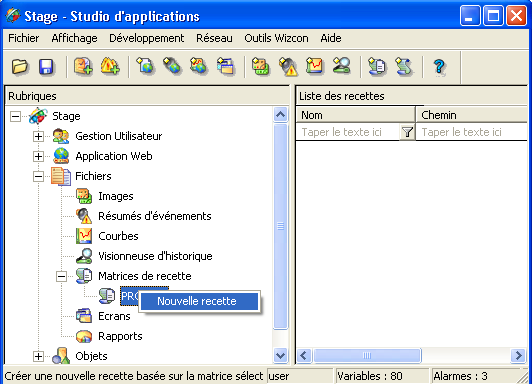This screenshot has width=532, height=384.
Task: Click the recipe list scroll left arrow
Action: 304,356
